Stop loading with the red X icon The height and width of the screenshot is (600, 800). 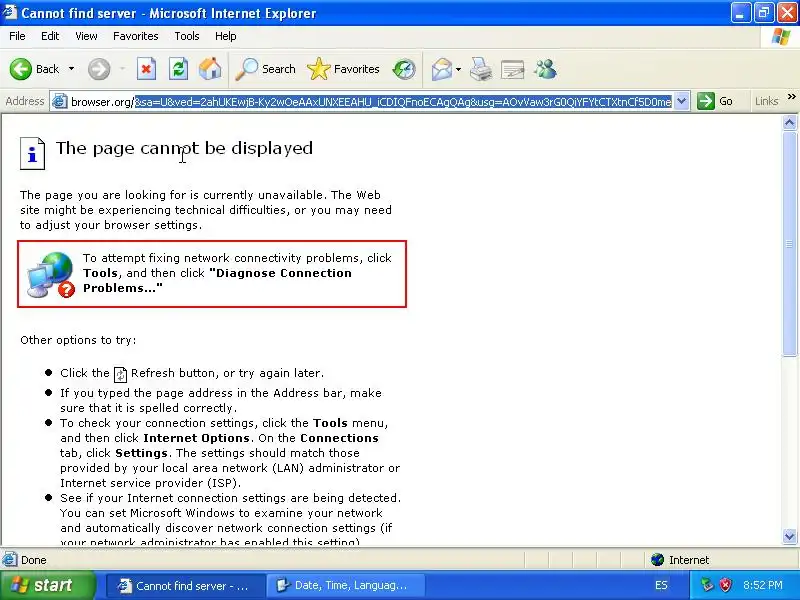point(146,69)
